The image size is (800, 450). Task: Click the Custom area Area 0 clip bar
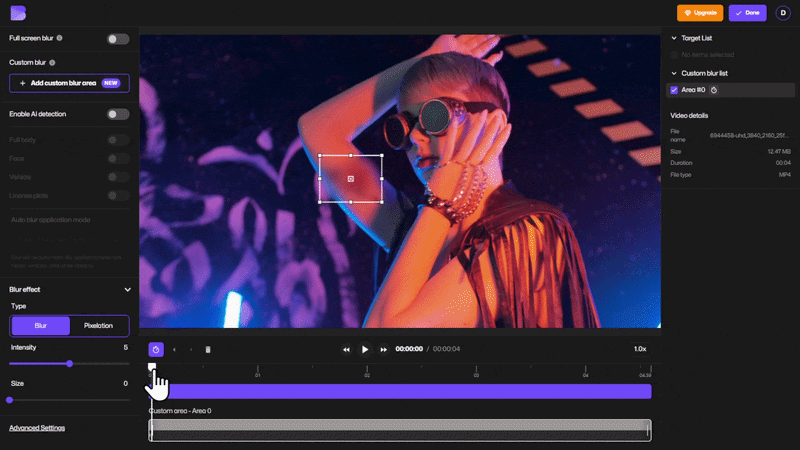click(400, 430)
